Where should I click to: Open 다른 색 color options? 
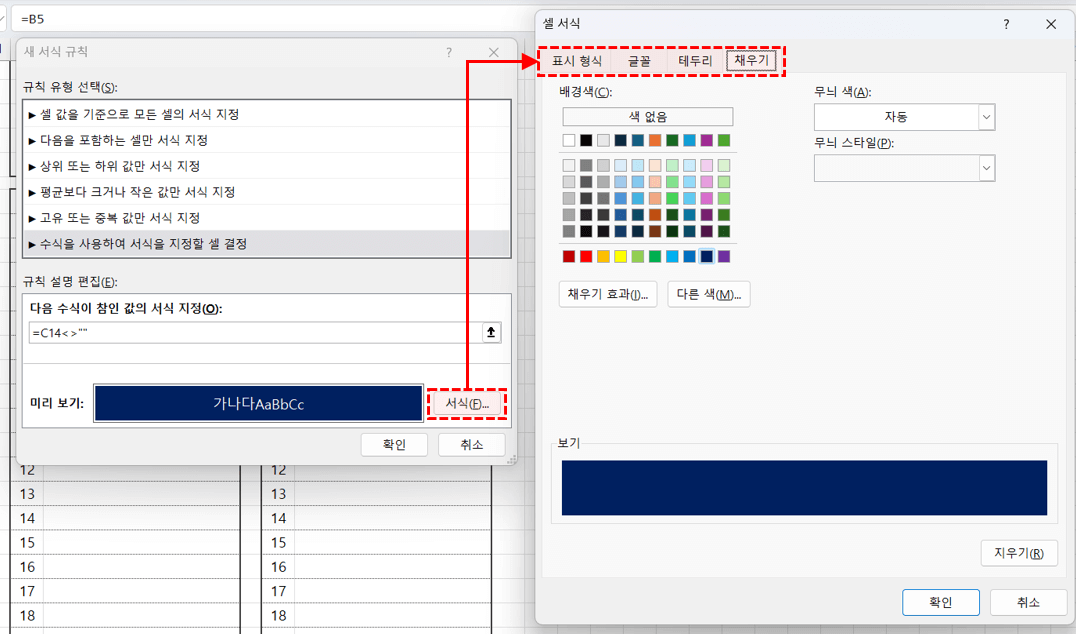coord(708,294)
